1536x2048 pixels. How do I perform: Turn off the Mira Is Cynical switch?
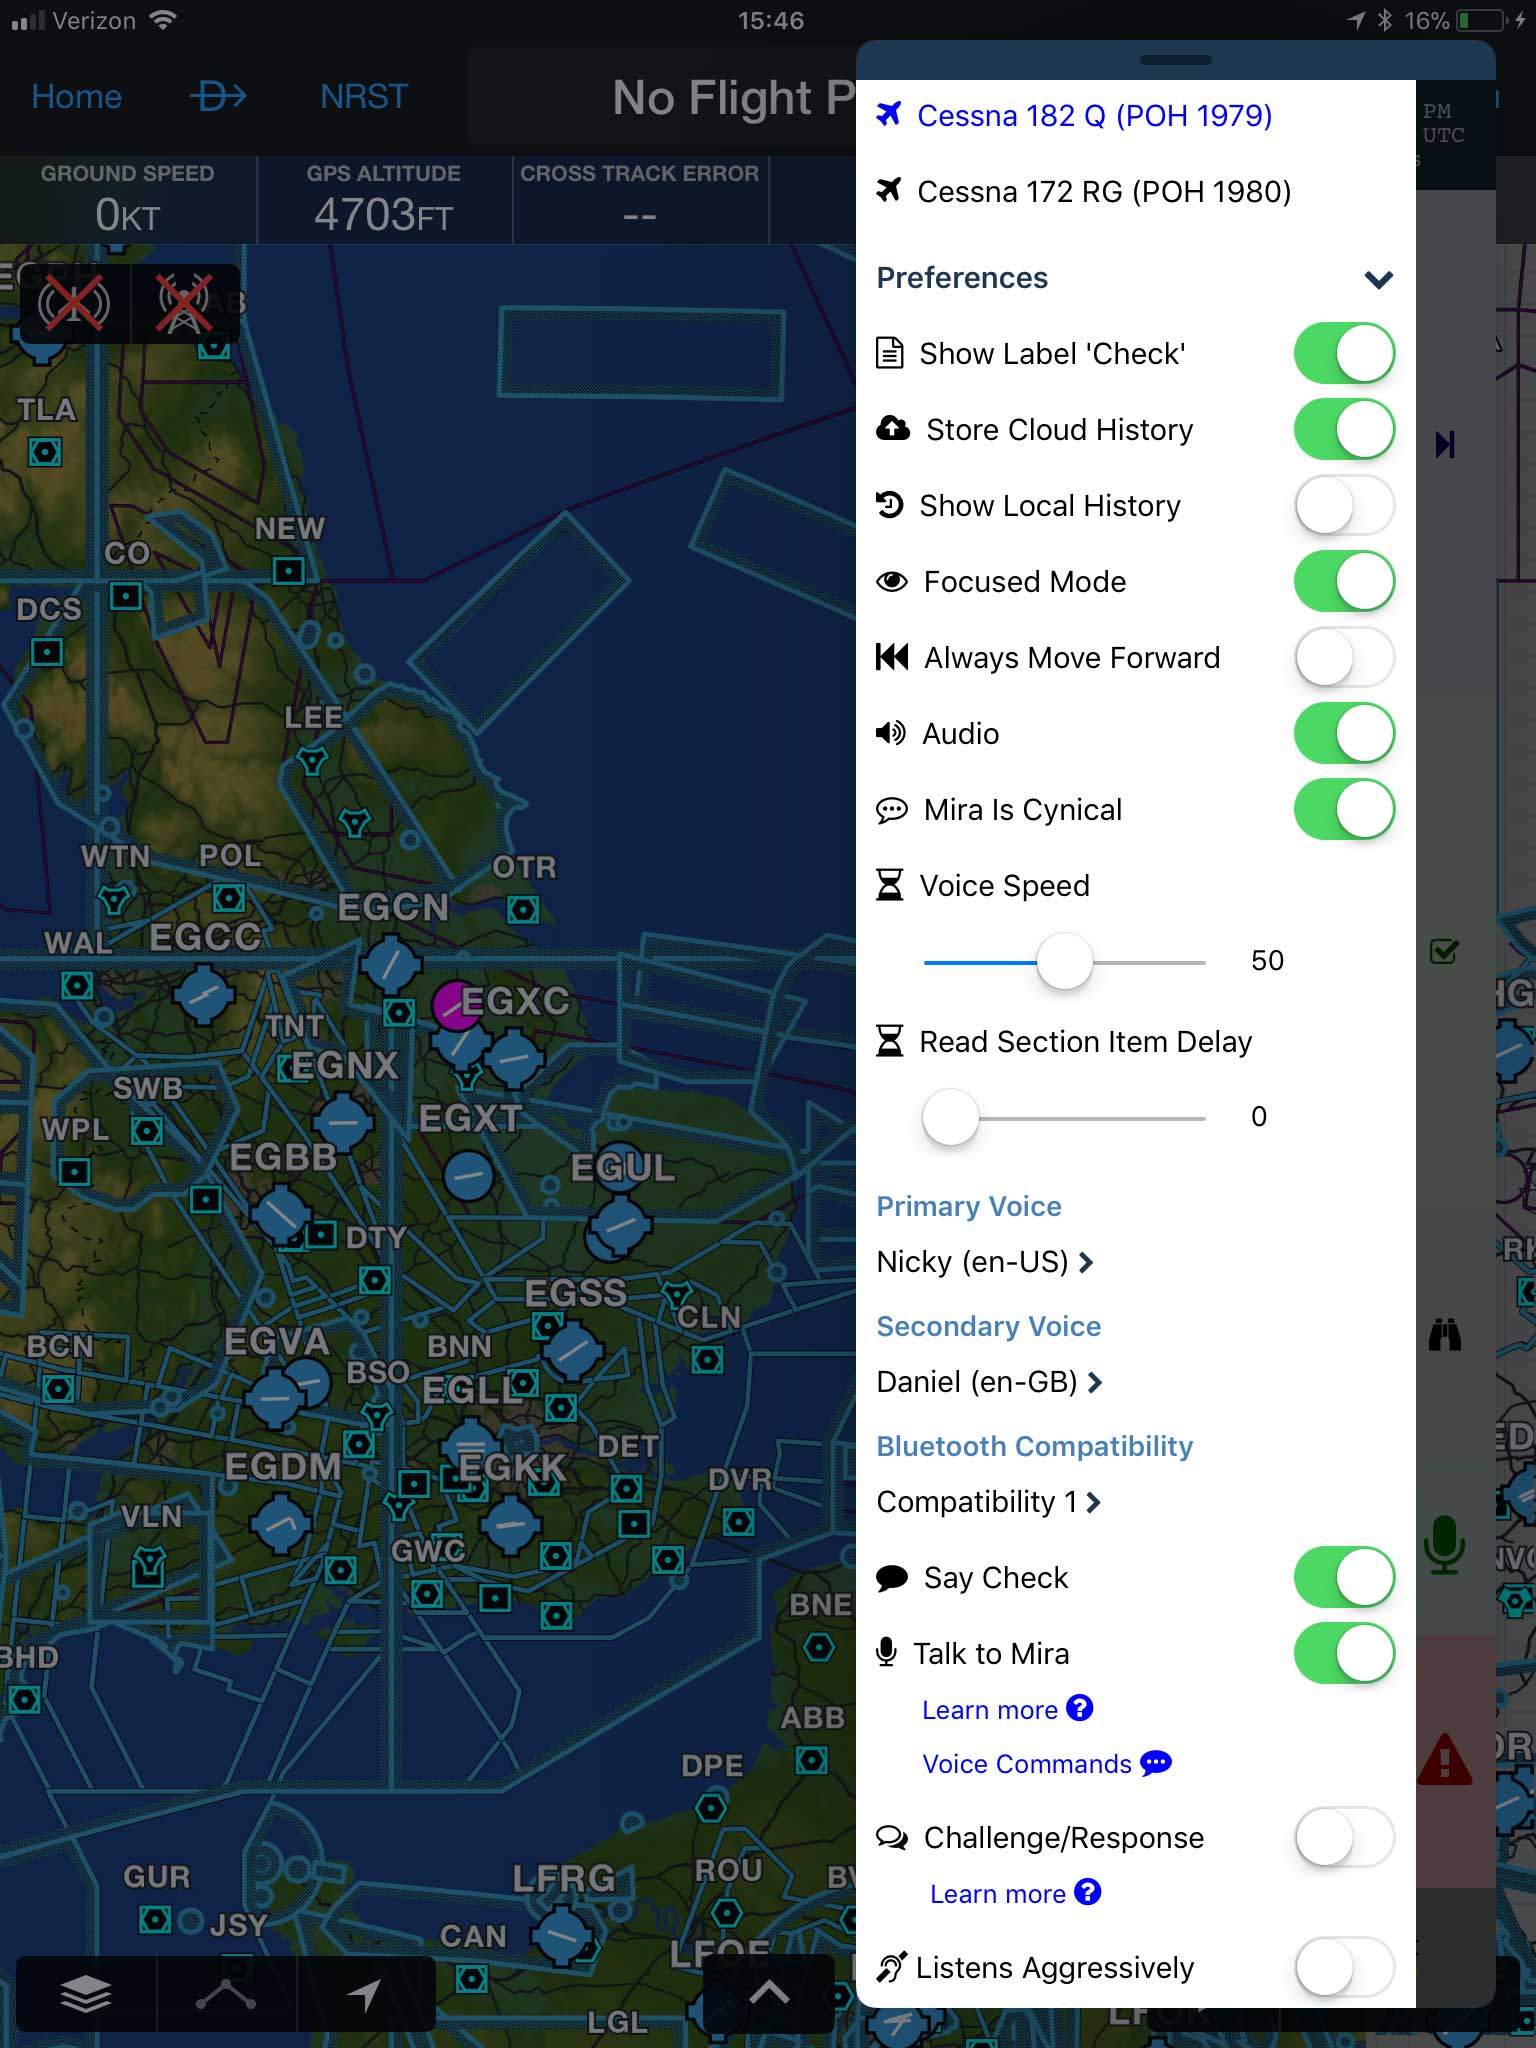pos(1344,809)
